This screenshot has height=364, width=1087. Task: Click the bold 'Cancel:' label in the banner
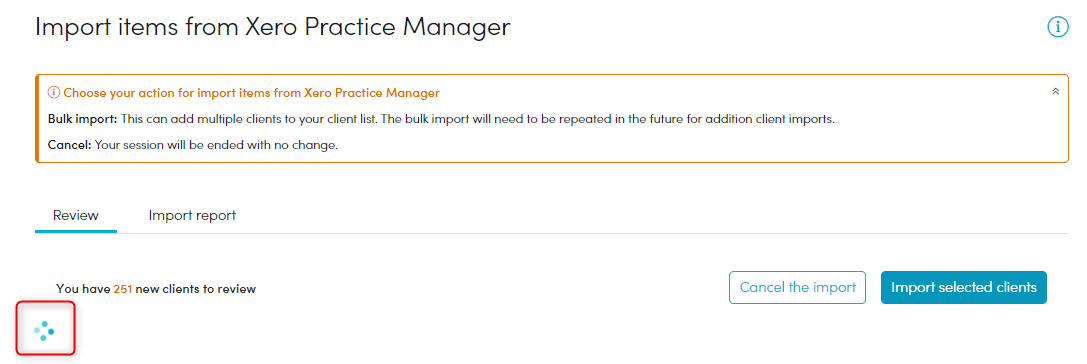click(69, 146)
